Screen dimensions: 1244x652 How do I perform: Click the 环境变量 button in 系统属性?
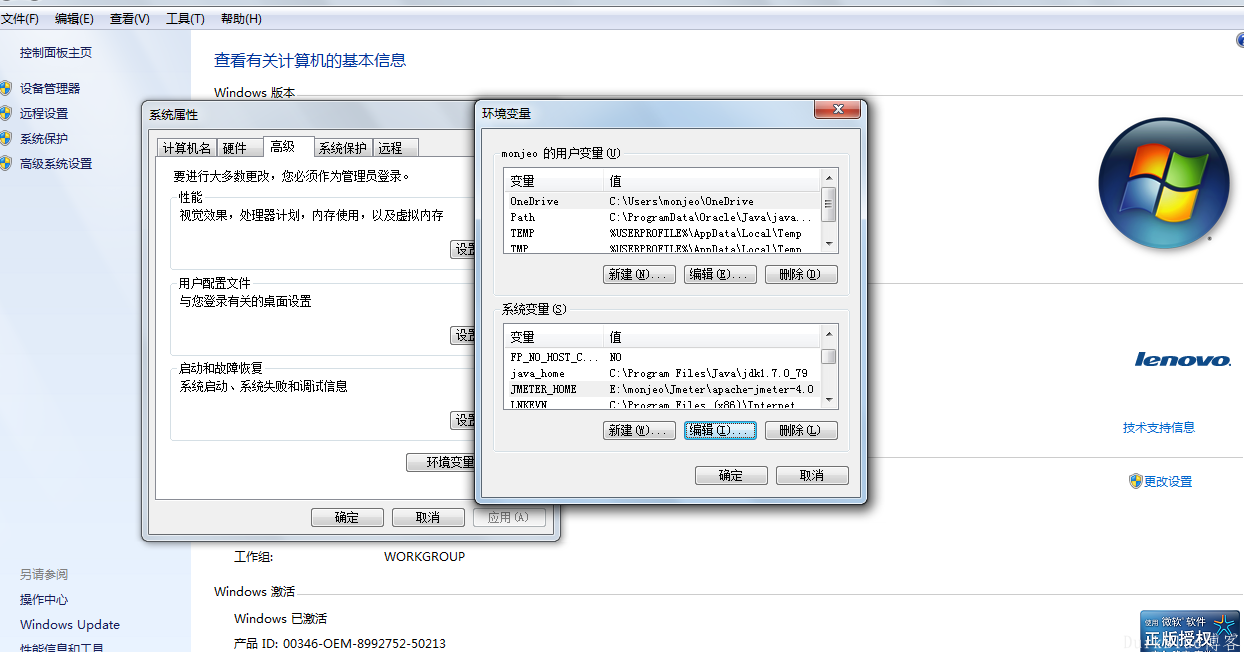pos(441,462)
